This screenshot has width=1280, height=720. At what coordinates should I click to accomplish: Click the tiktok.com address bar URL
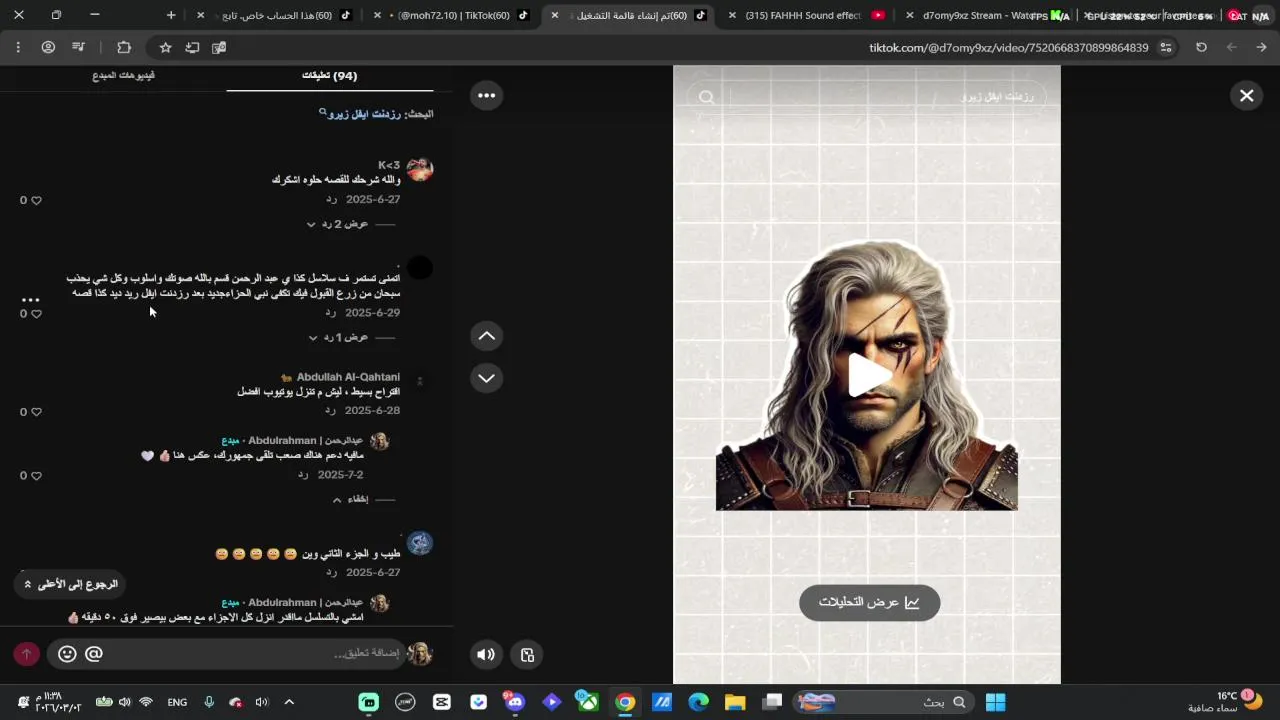click(1009, 47)
